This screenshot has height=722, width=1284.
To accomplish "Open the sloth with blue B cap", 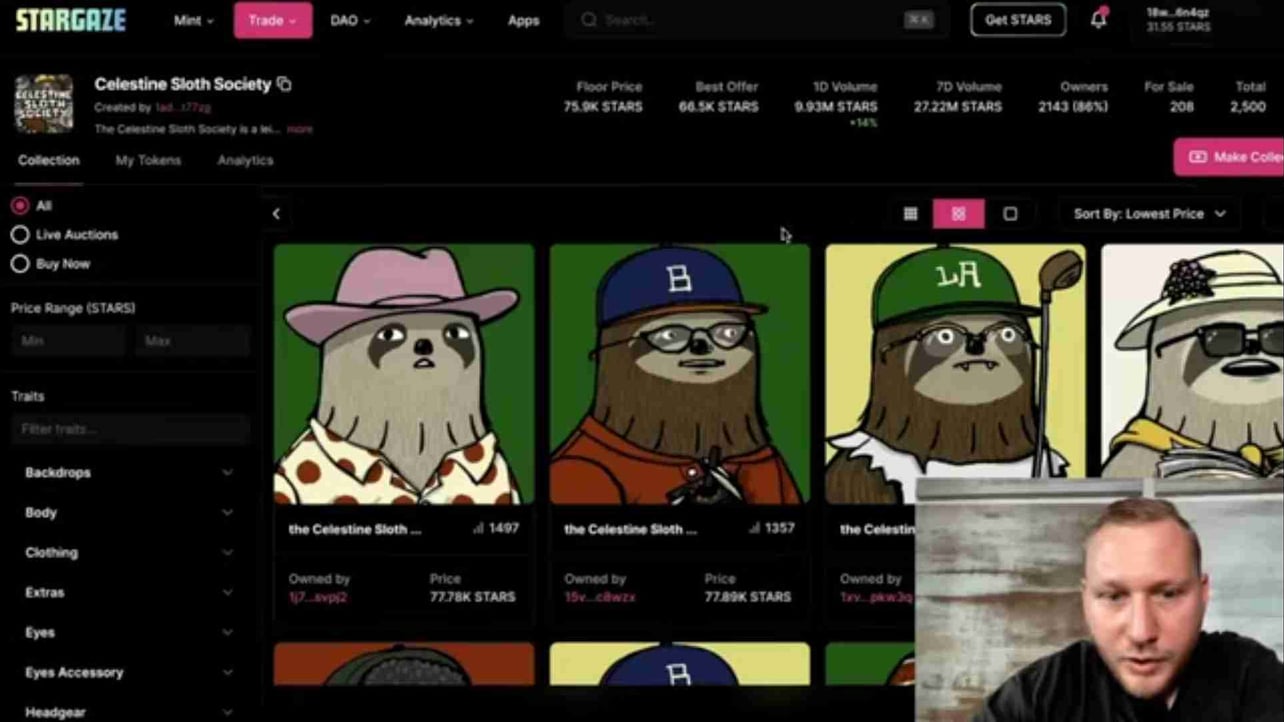I will click(680, 374).
